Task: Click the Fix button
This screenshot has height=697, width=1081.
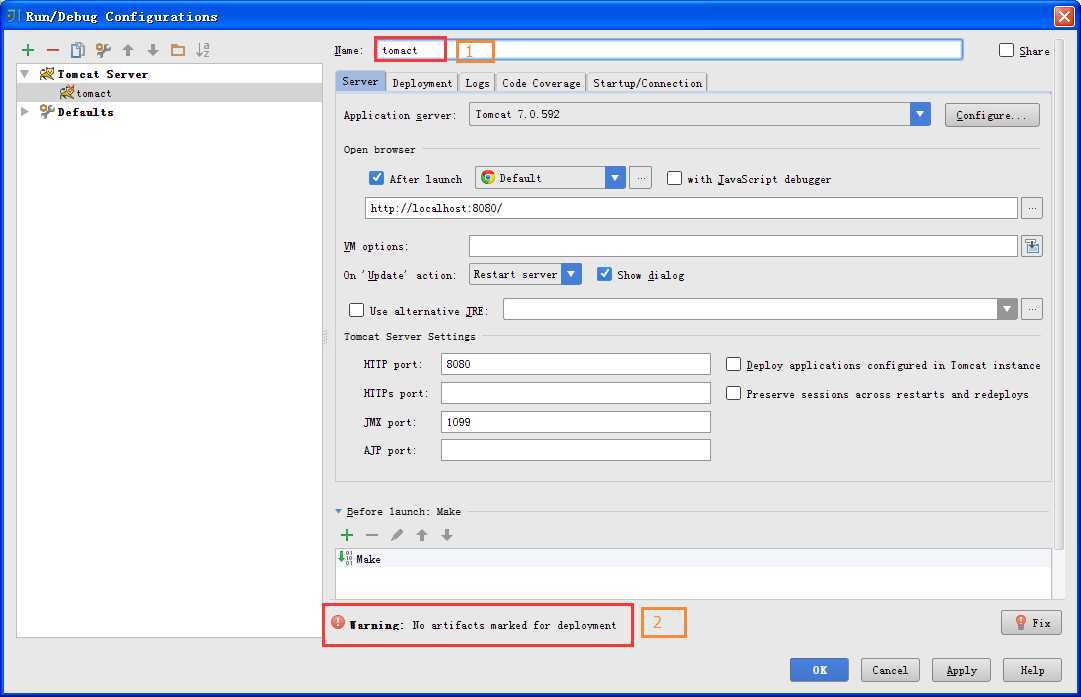Action: [1031, 623]
